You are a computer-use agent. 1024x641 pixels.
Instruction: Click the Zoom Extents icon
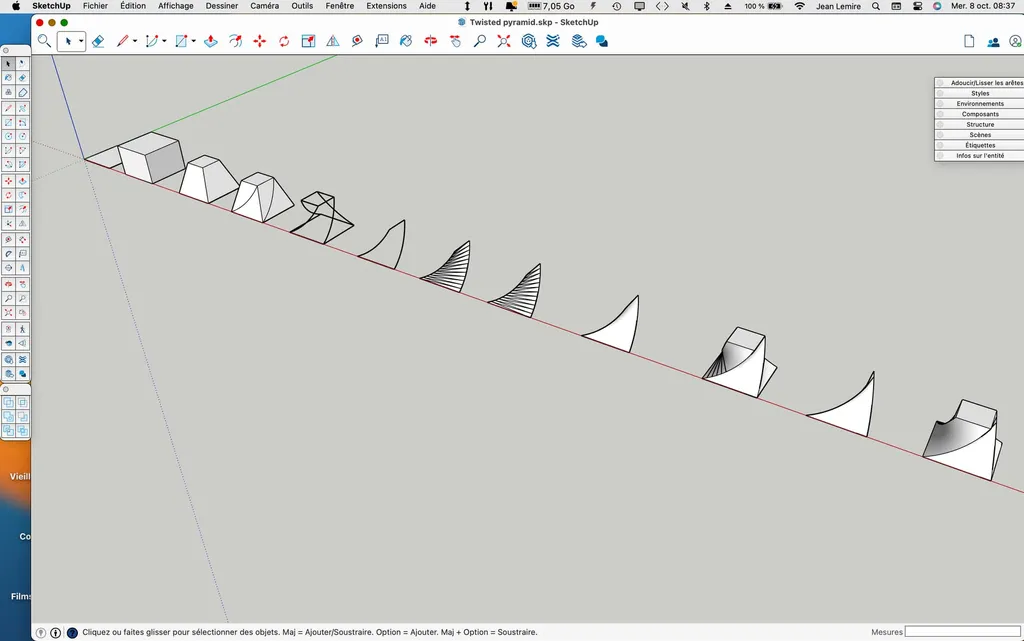coord(504,41)
